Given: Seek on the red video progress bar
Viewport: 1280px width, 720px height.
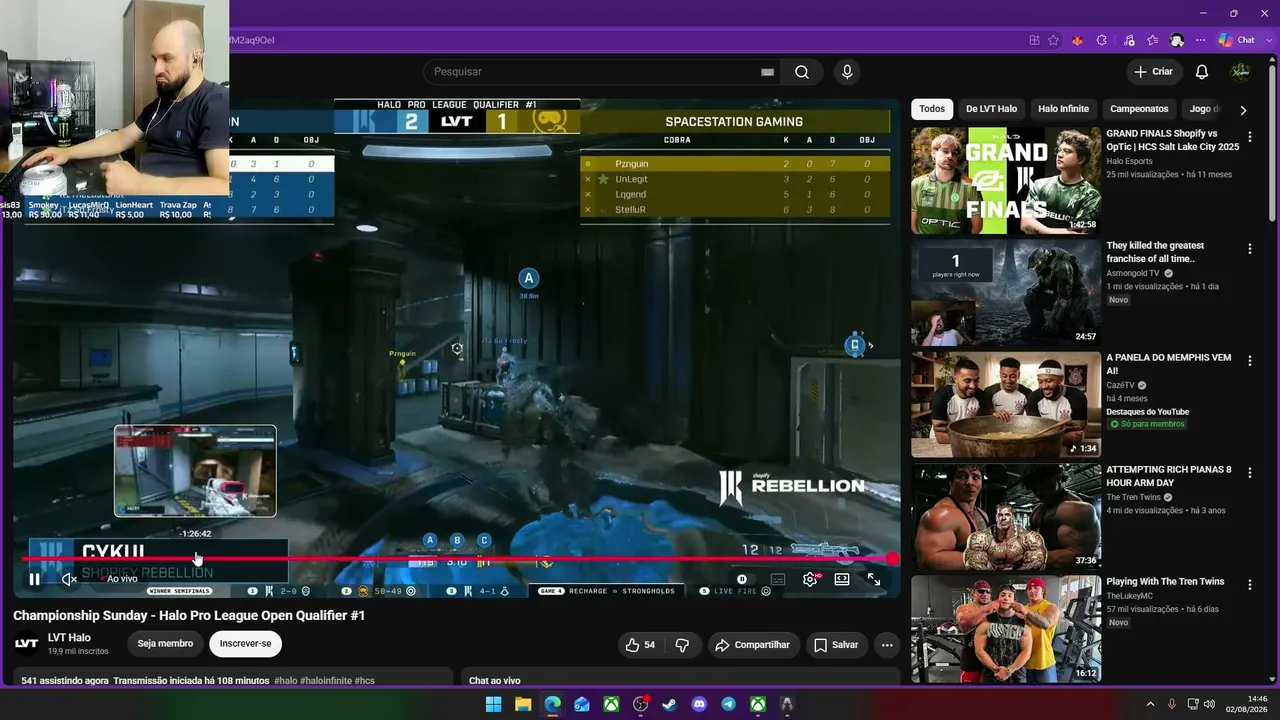Looking at the screenshot, I should [x=457, y=559].
